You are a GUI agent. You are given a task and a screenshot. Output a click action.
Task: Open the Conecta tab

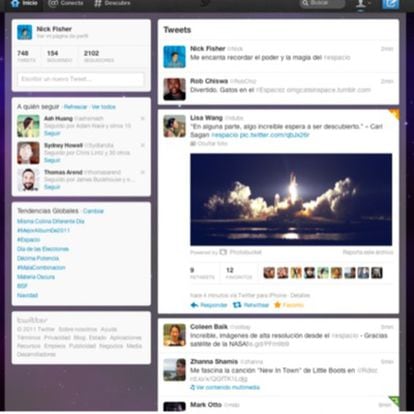click(66, 4)
